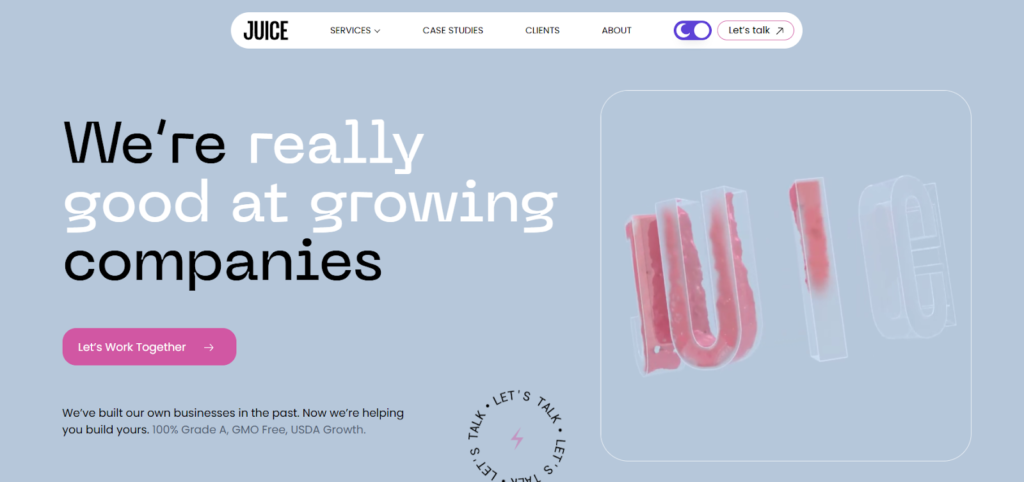Toggle the dark/light mode switch
1024x482 pixels.
(692, 30)
